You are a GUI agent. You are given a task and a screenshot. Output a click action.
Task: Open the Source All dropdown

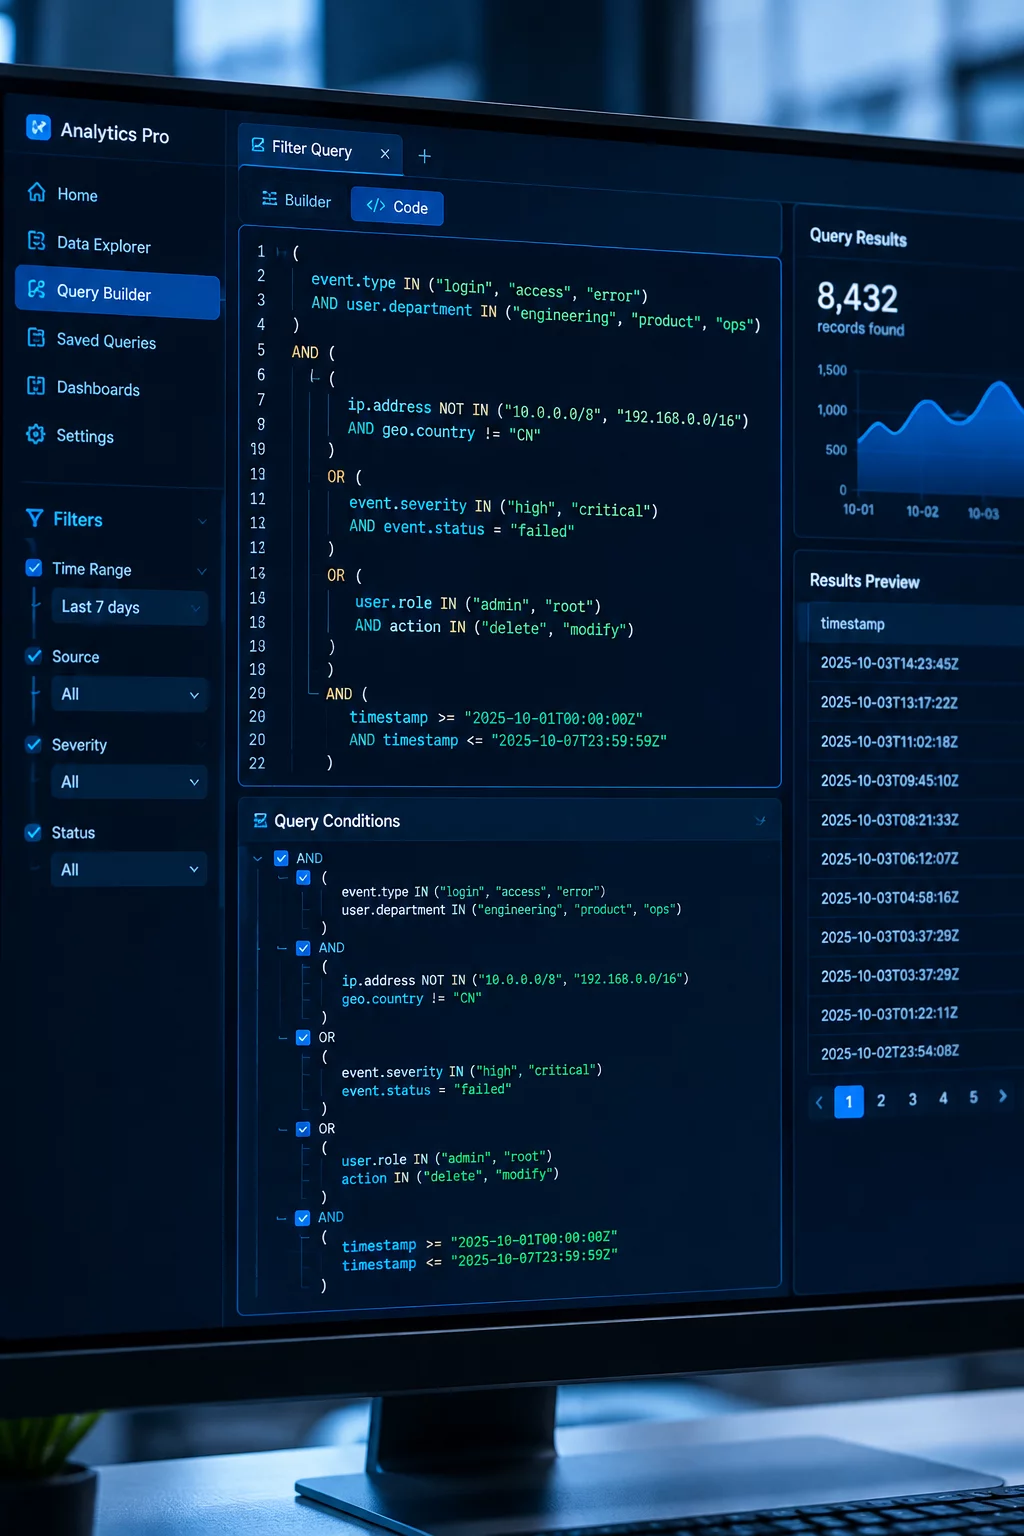point(129,694)
